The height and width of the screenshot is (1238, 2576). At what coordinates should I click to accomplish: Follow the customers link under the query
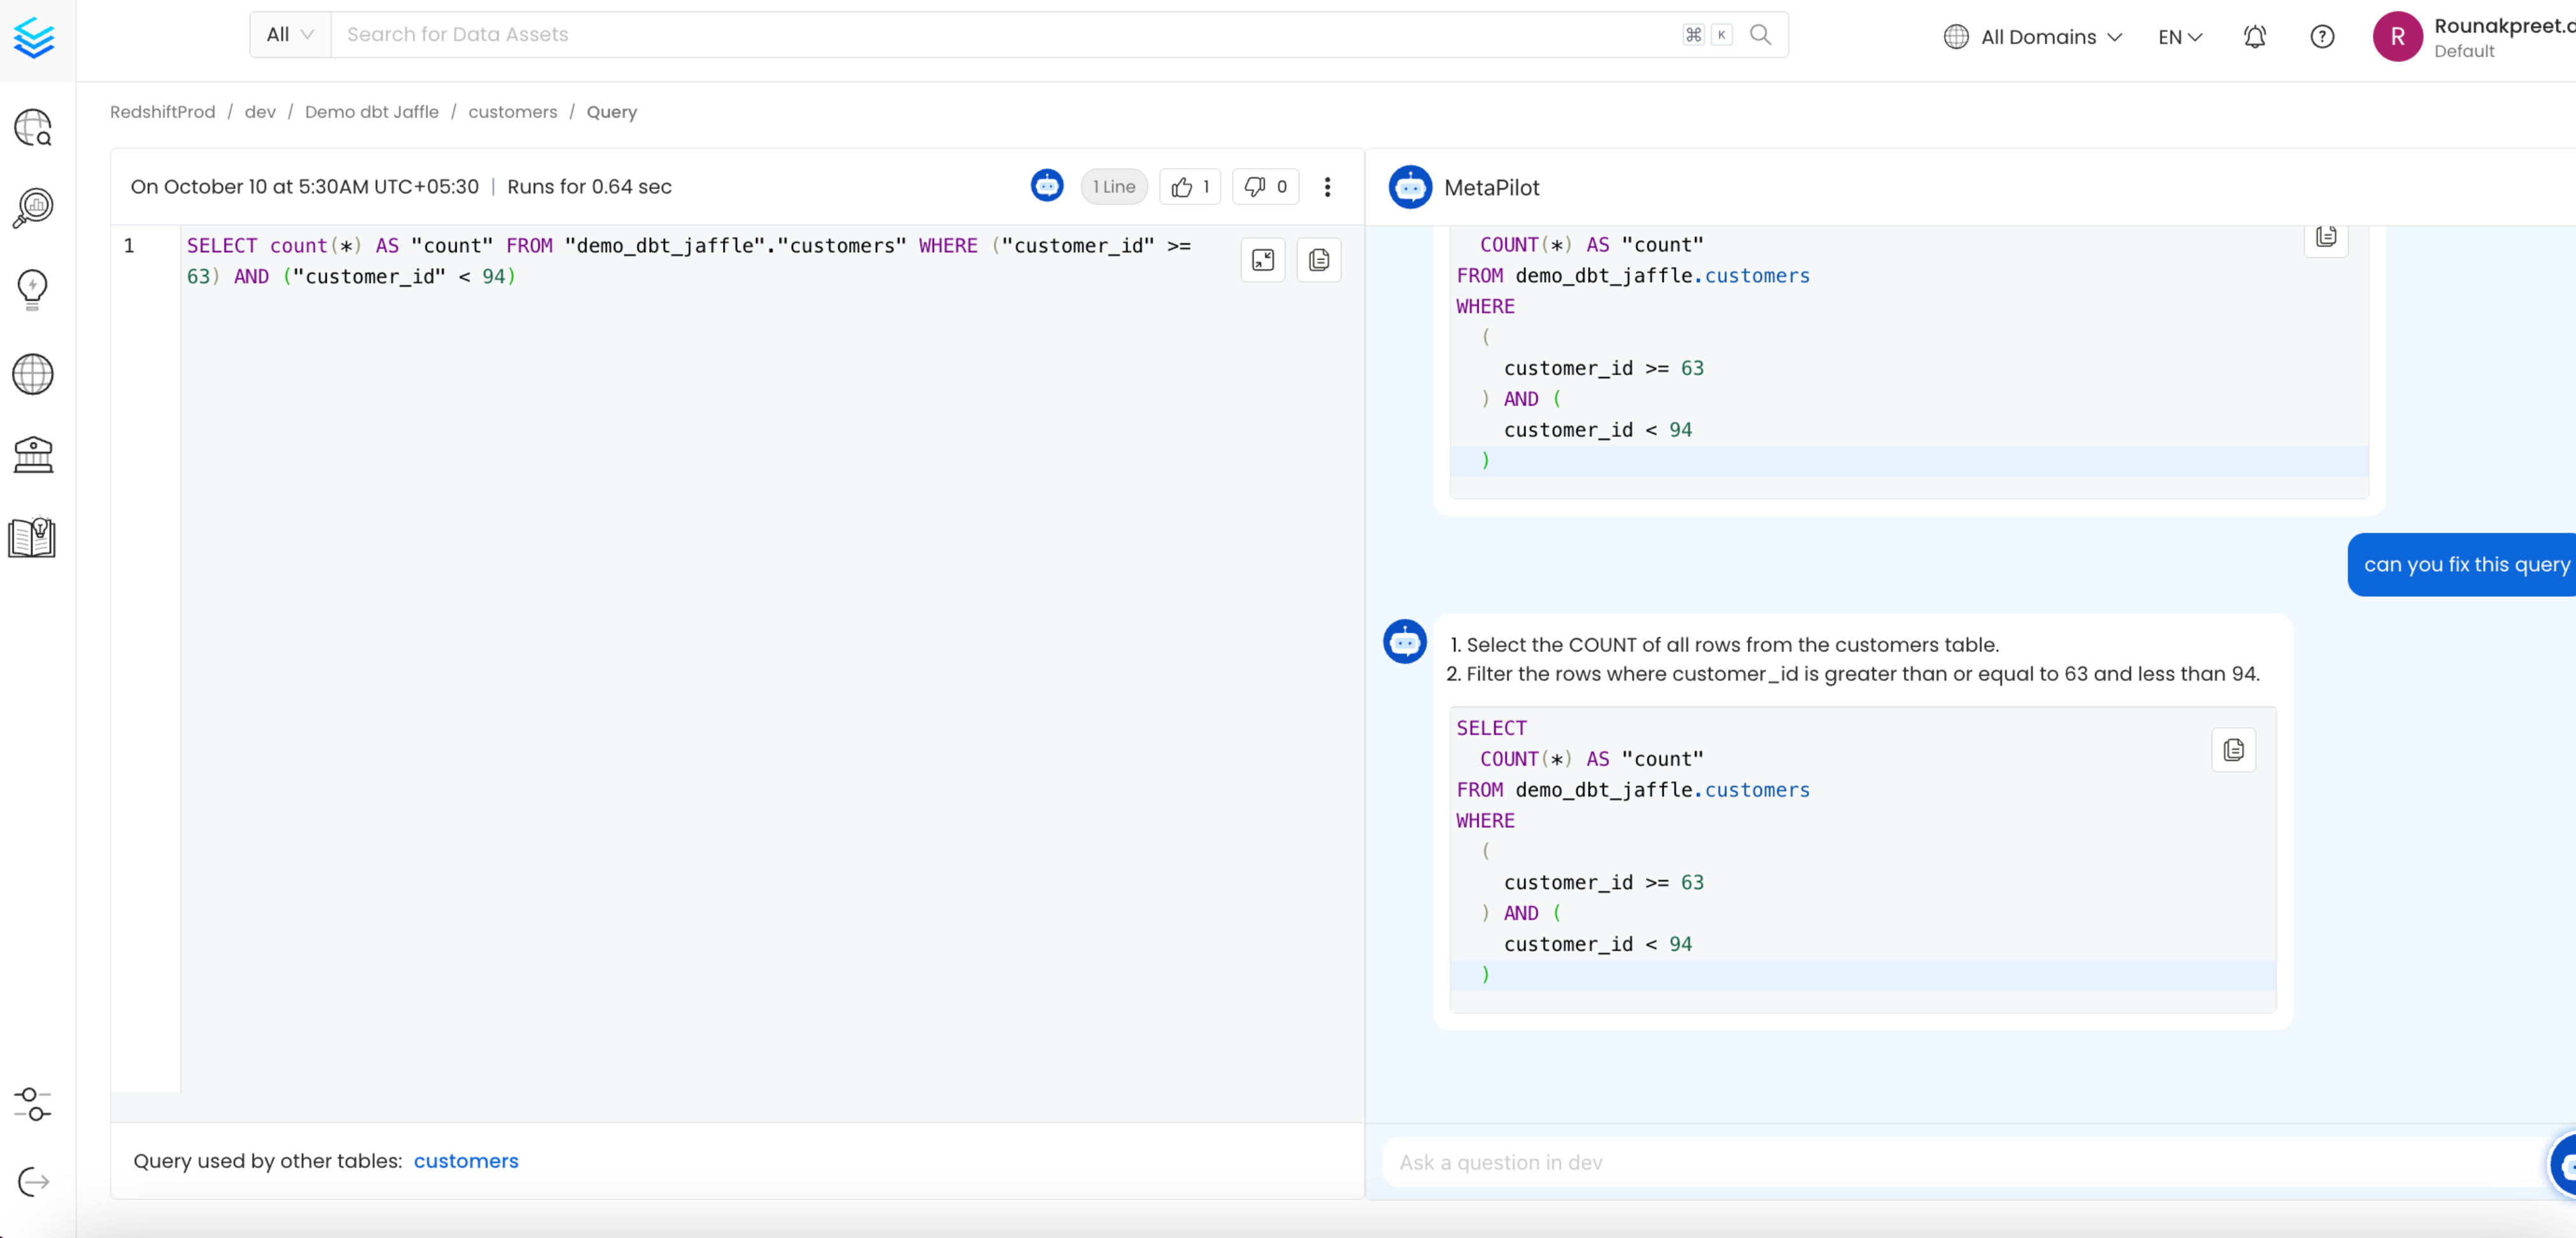pos(465,1161)
